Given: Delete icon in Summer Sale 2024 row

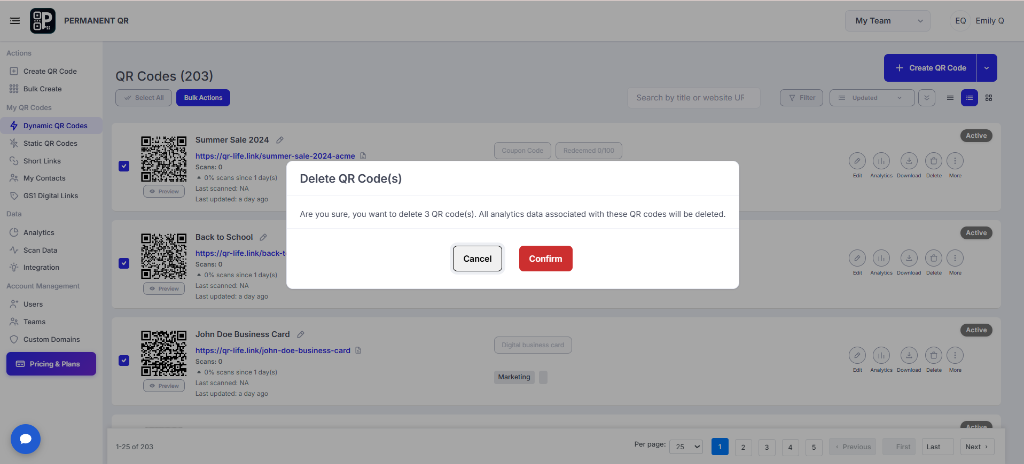Looking at the screenshot, I should coord(934,160).
